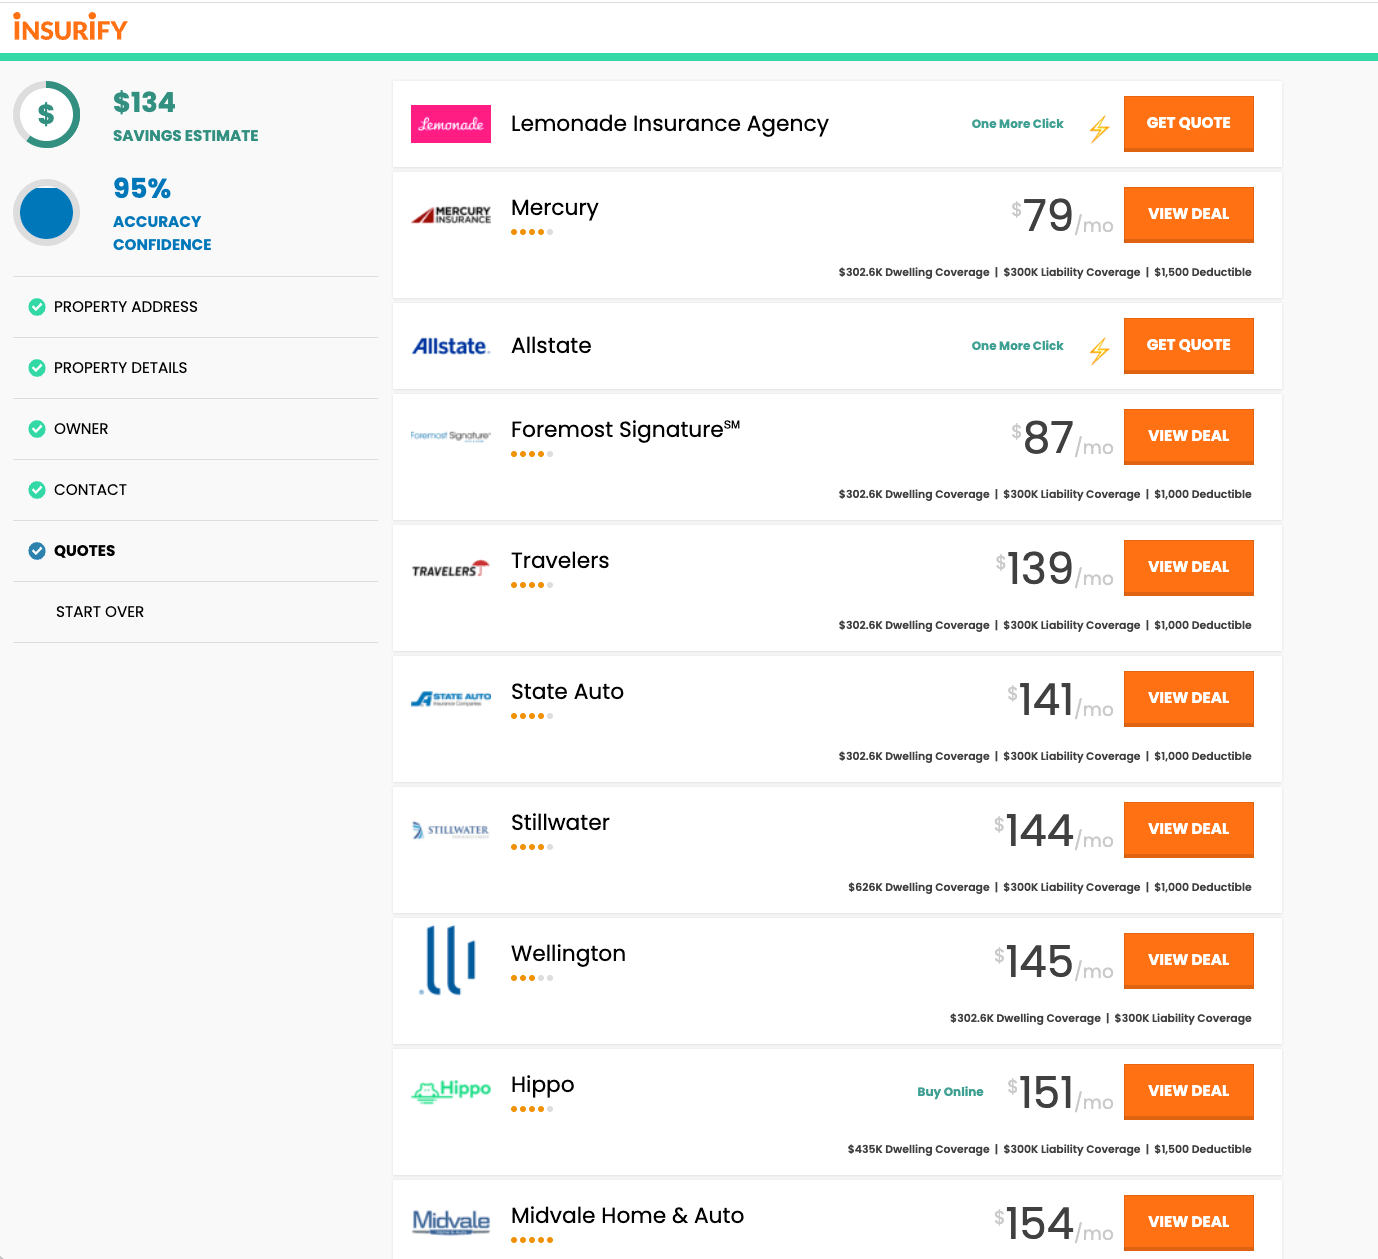View the Mercury deal
1378x1259 pixels.
click(1188, 214)
